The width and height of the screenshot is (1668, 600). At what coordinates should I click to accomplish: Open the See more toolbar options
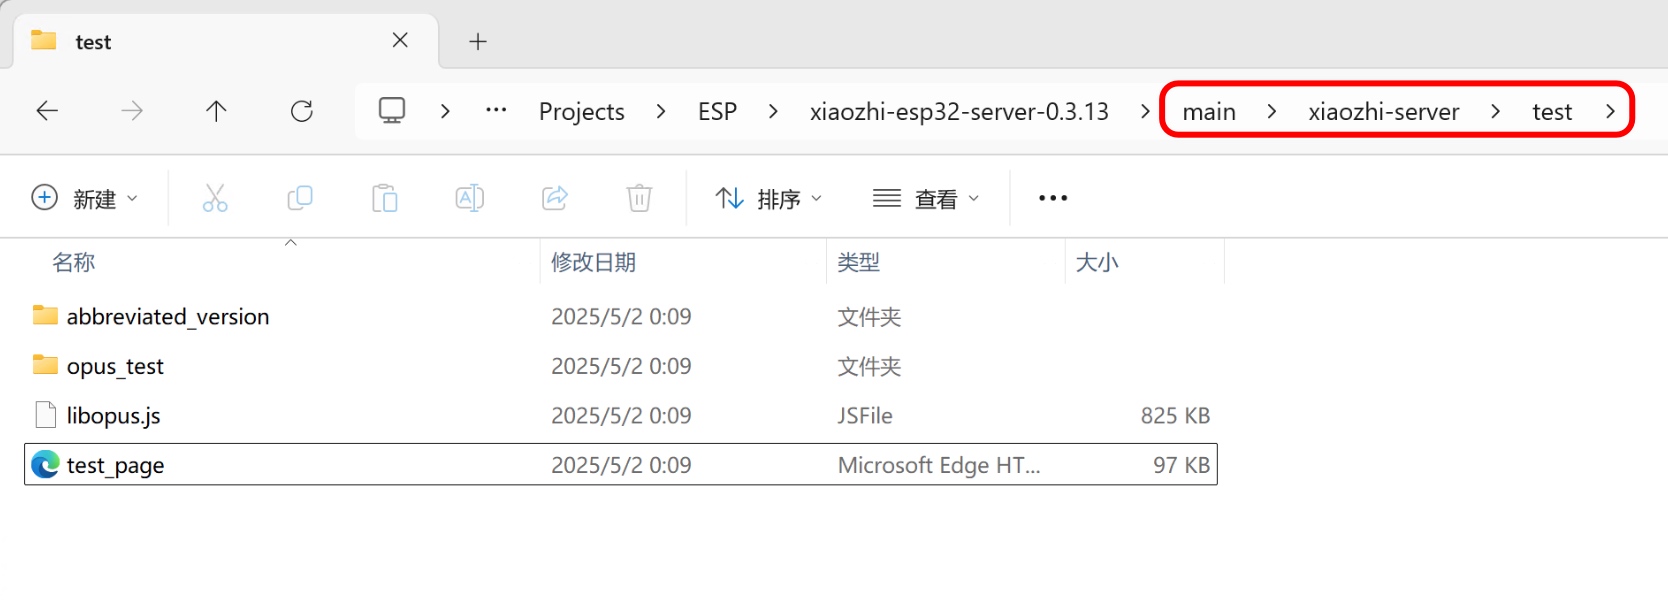[1053, 198]
